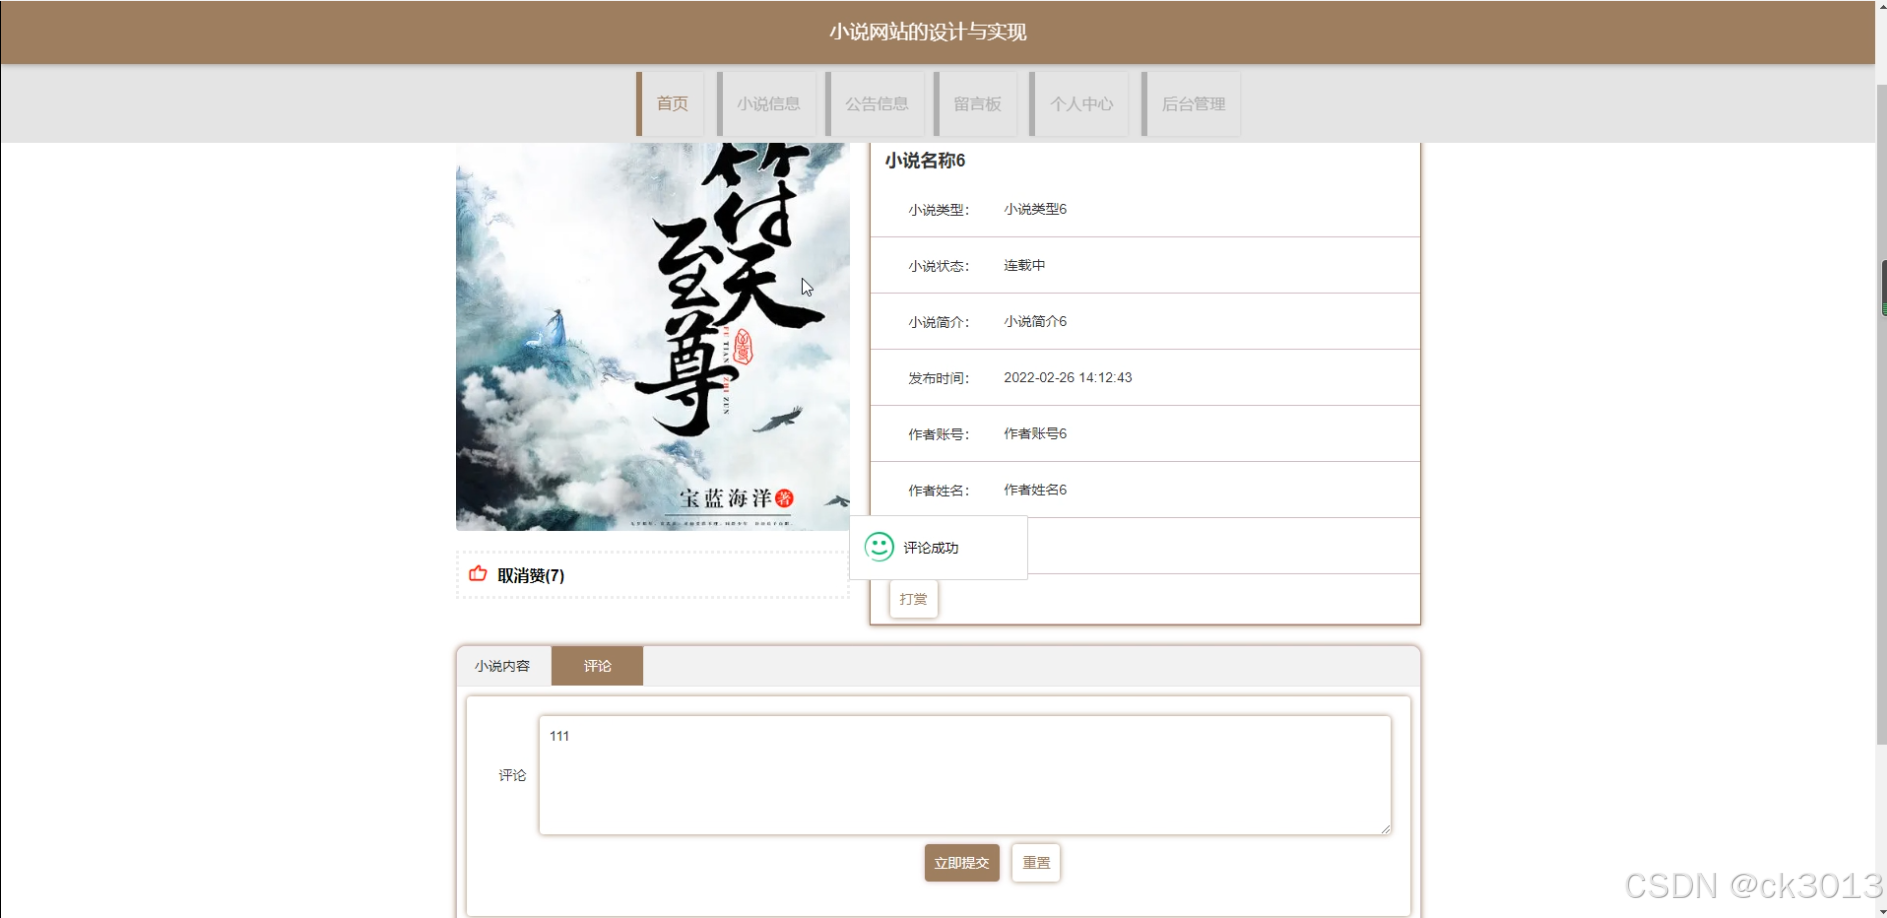Click the value 小说简介6
Screen dimensions: 1887x918
click(1035, 321)
